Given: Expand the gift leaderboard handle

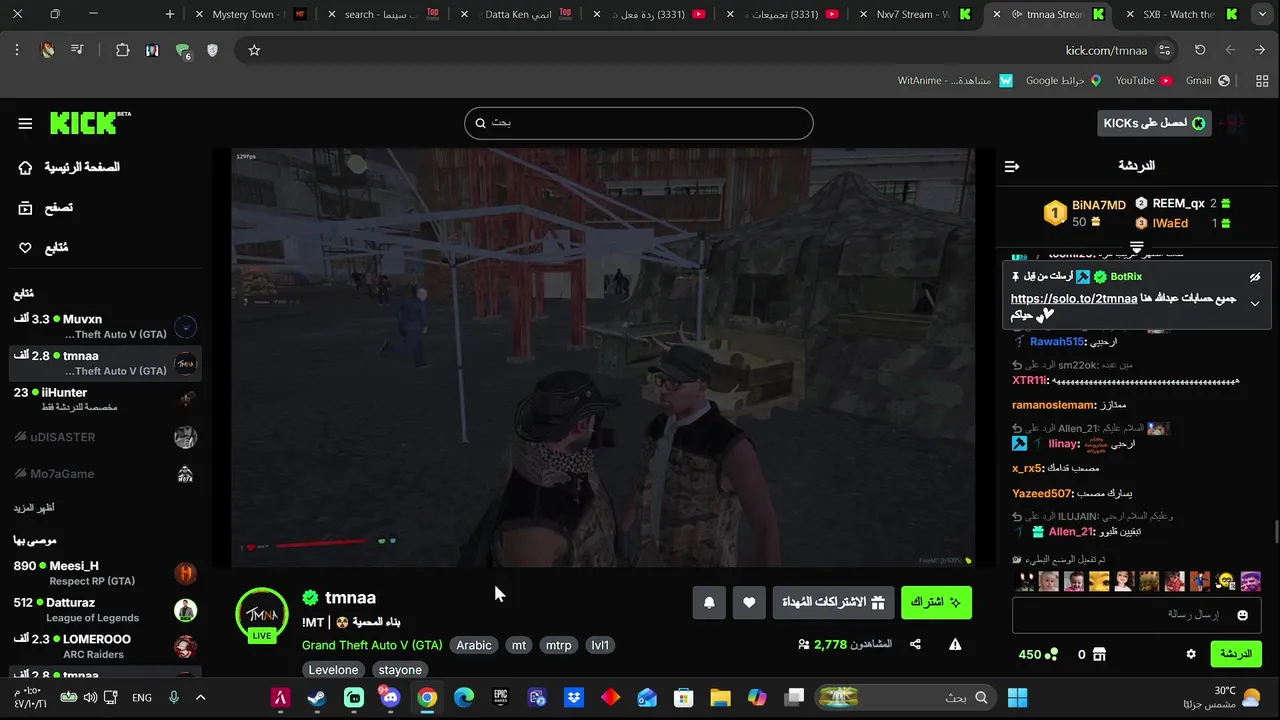Looking at the screenshot, I should (x=1136, y=247).
